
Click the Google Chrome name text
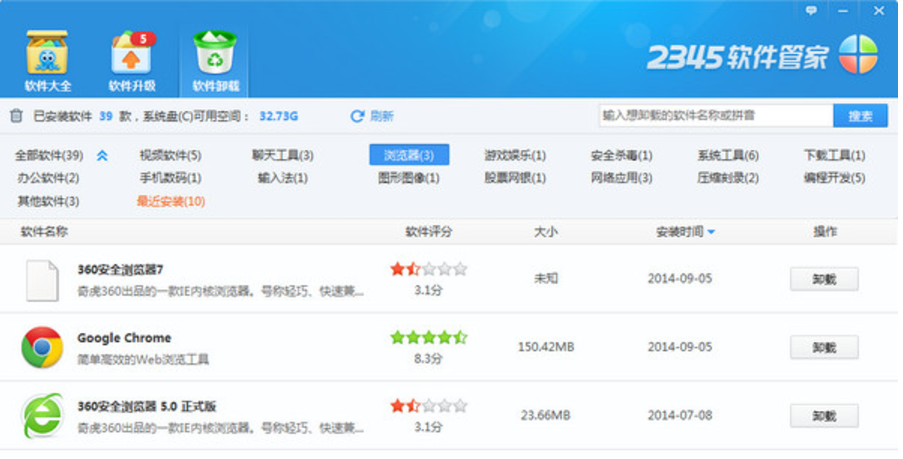pos(124,338)
